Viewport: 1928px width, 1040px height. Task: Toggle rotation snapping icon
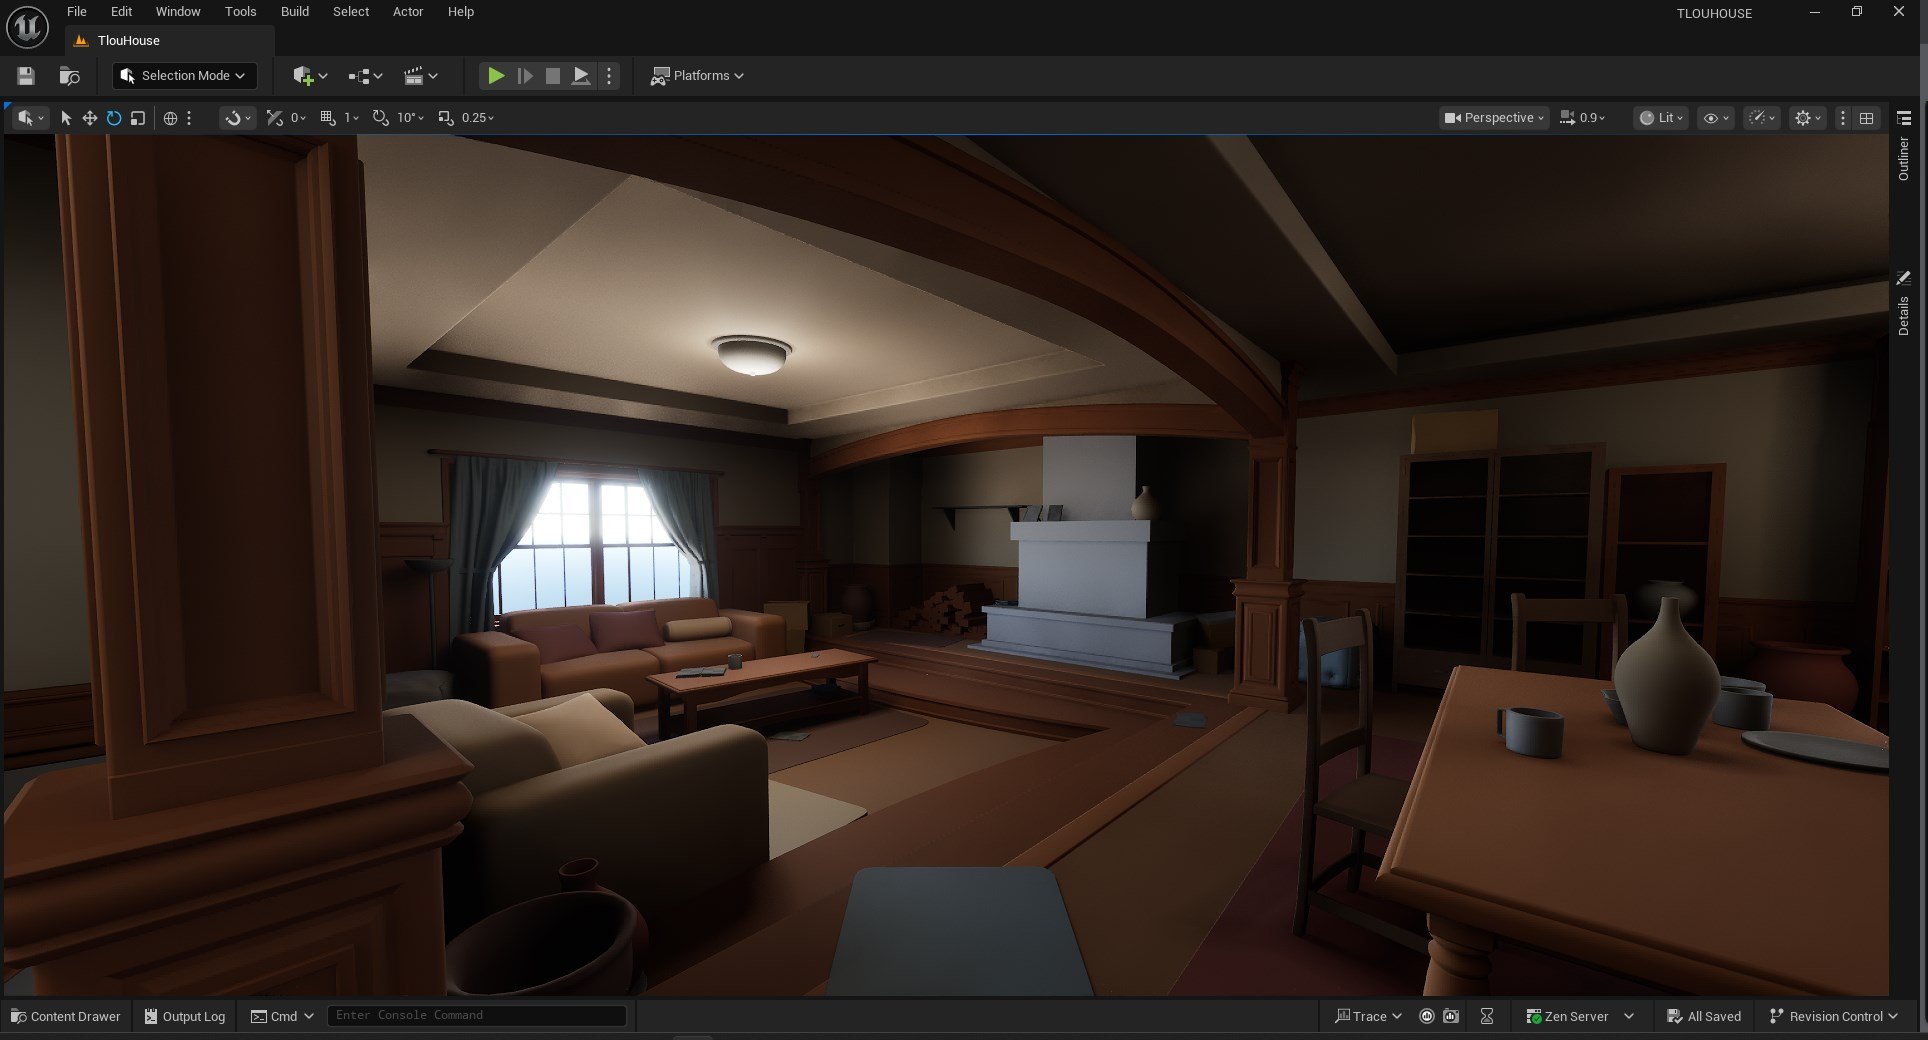coord(381,118)
